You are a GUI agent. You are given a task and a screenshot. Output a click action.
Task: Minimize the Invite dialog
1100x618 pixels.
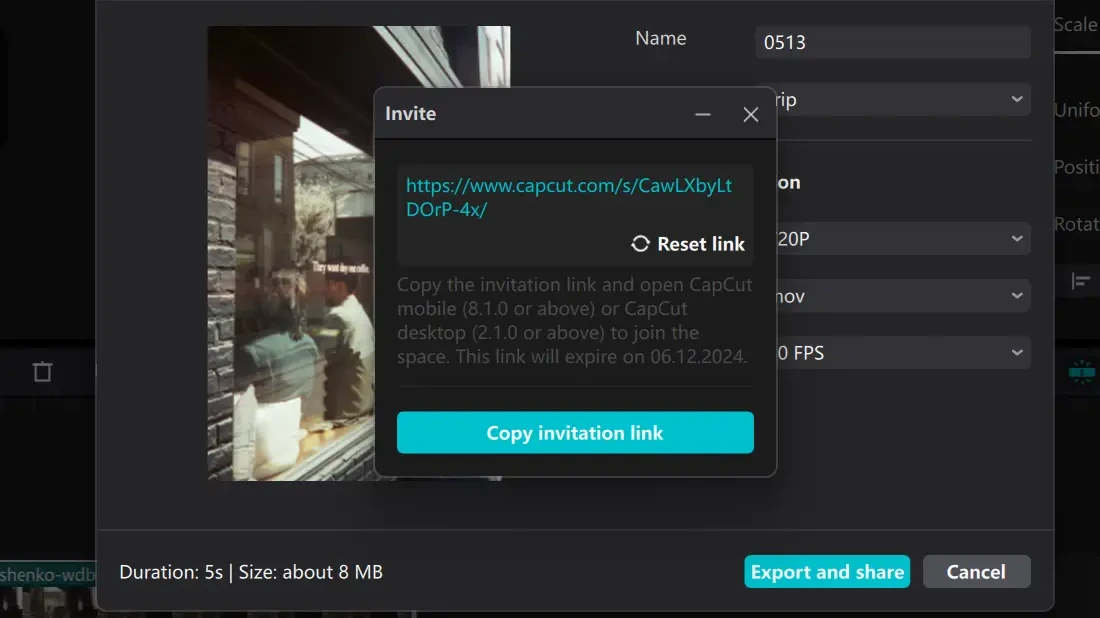coord(703,115)
